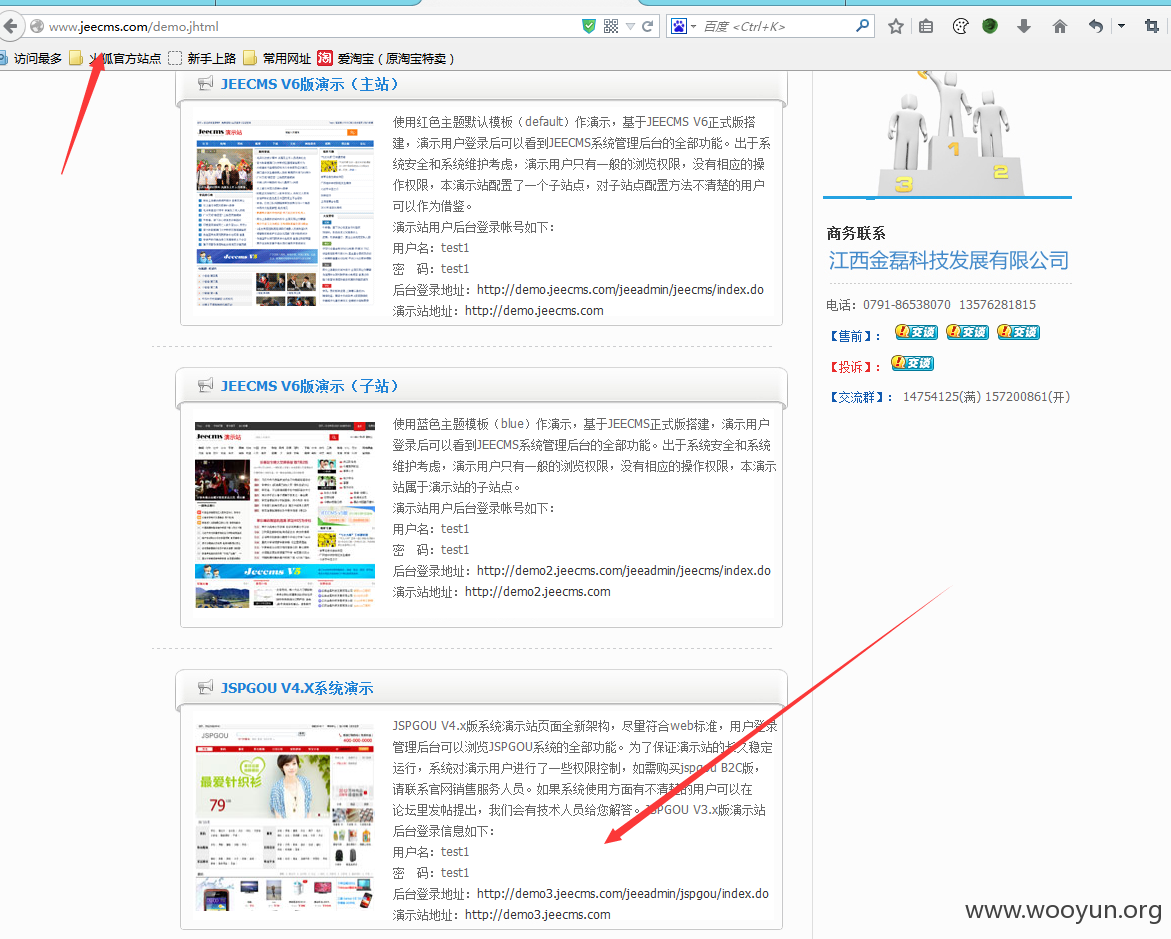Viewport: 1171px width, 939px height.
Task: Click the http://demo.jeecms.com site URL
Action: coord(534,311)
